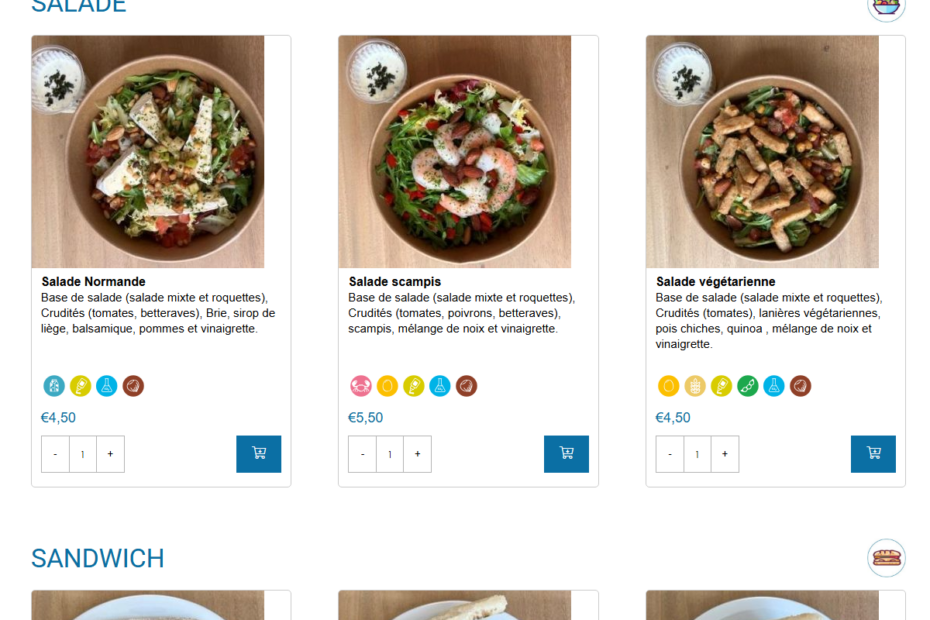The image size is (930, 620).
Task: Decrease Salade Normande quantity with minus
Action: tap(55, 454)
